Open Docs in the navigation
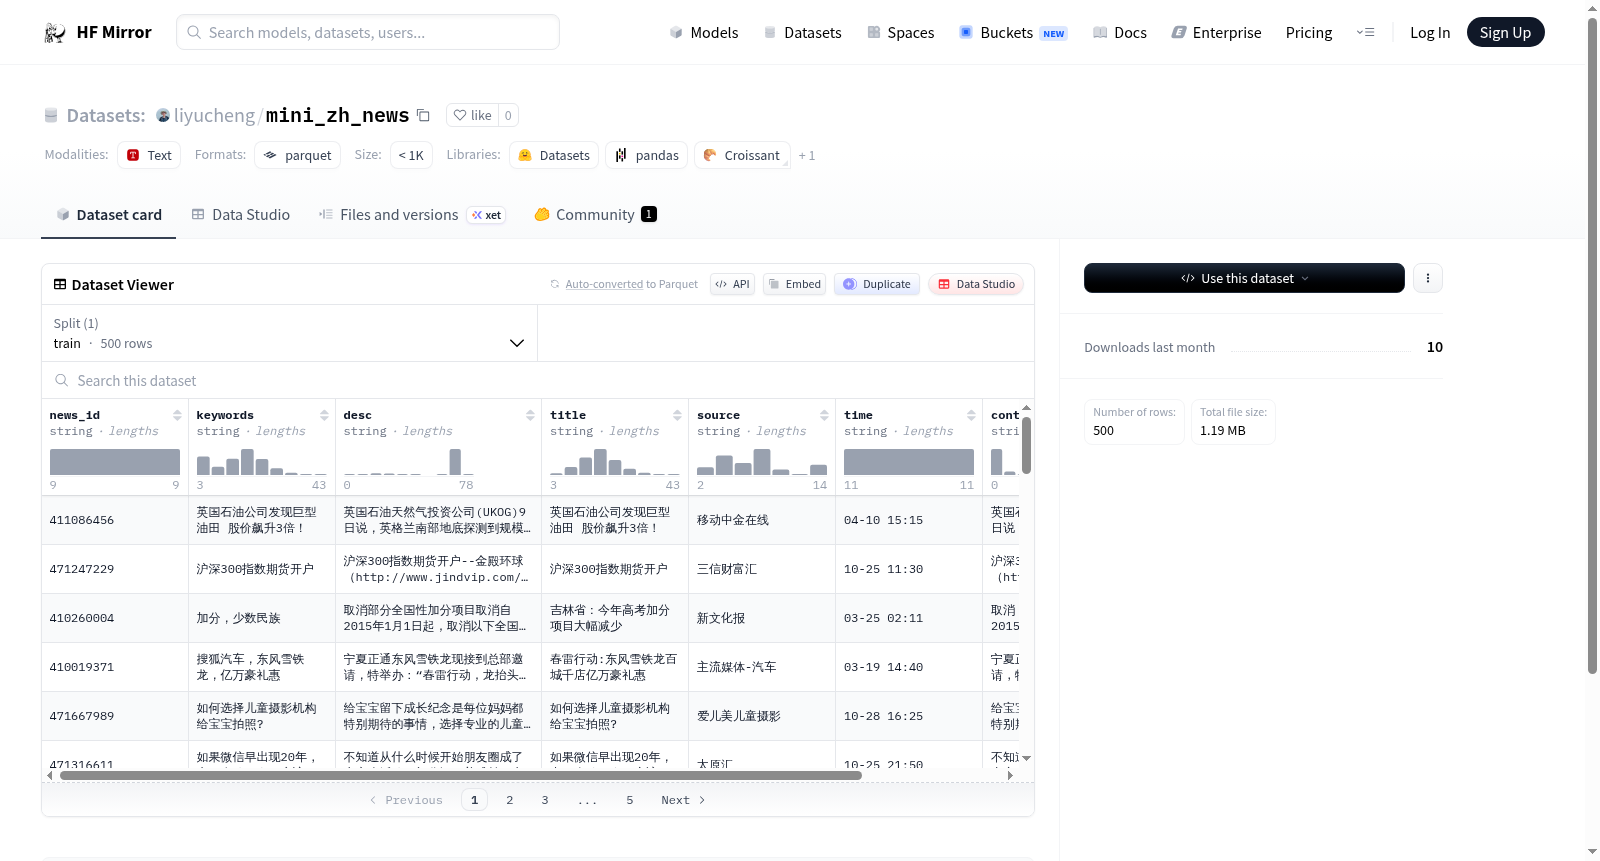Image resolution: width=1600 pixels, height=861 pixels. tap(1120, 33)
